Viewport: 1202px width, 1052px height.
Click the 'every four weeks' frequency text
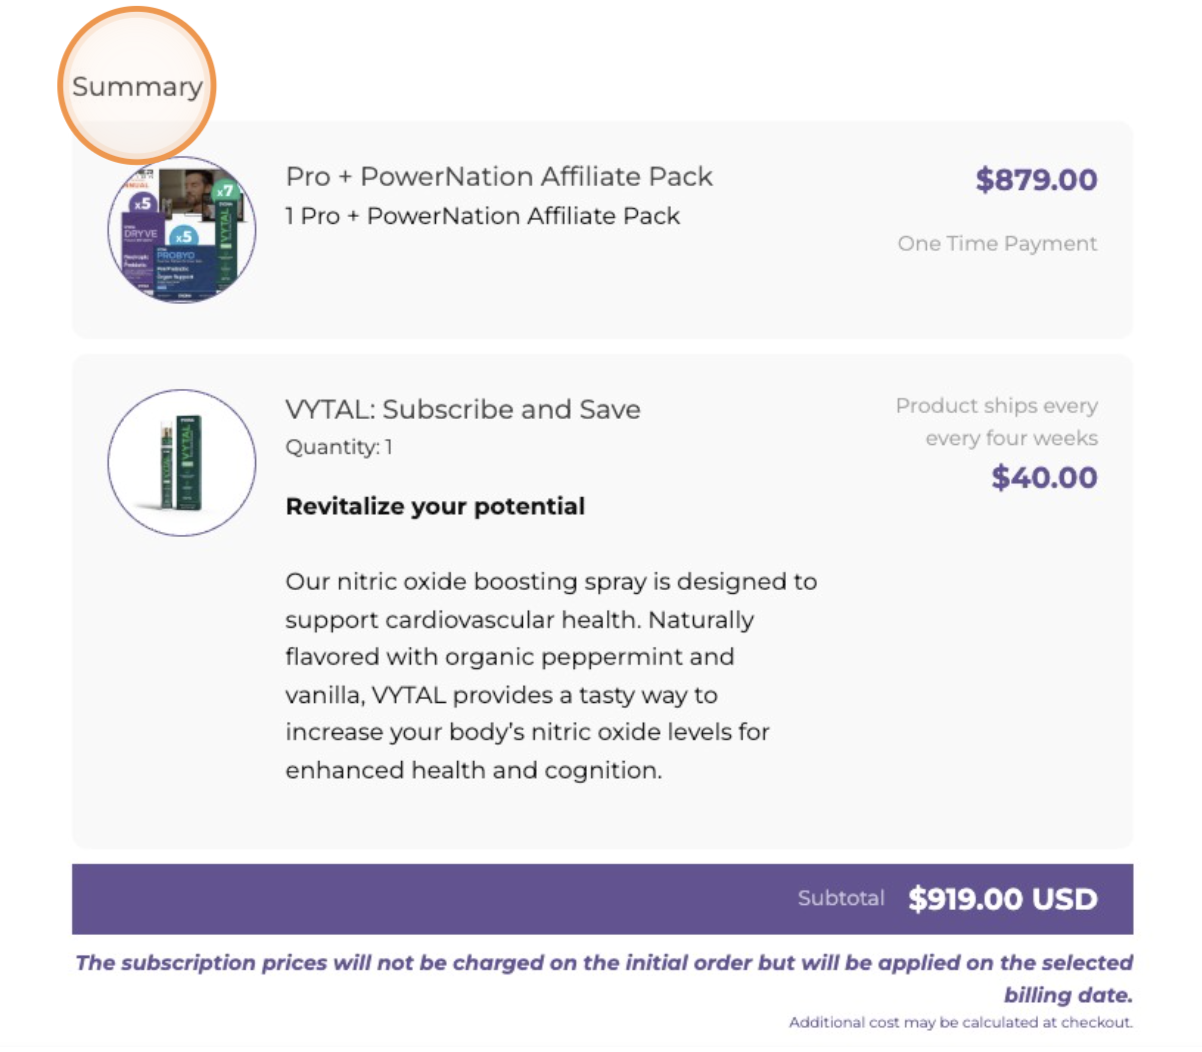coord(1011,439)
